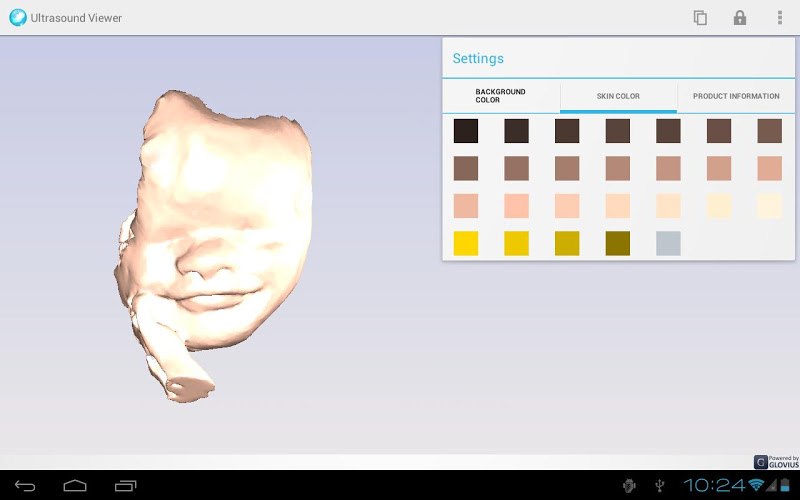Choose the second yellow gold swatch

click(x=516, y=243)
